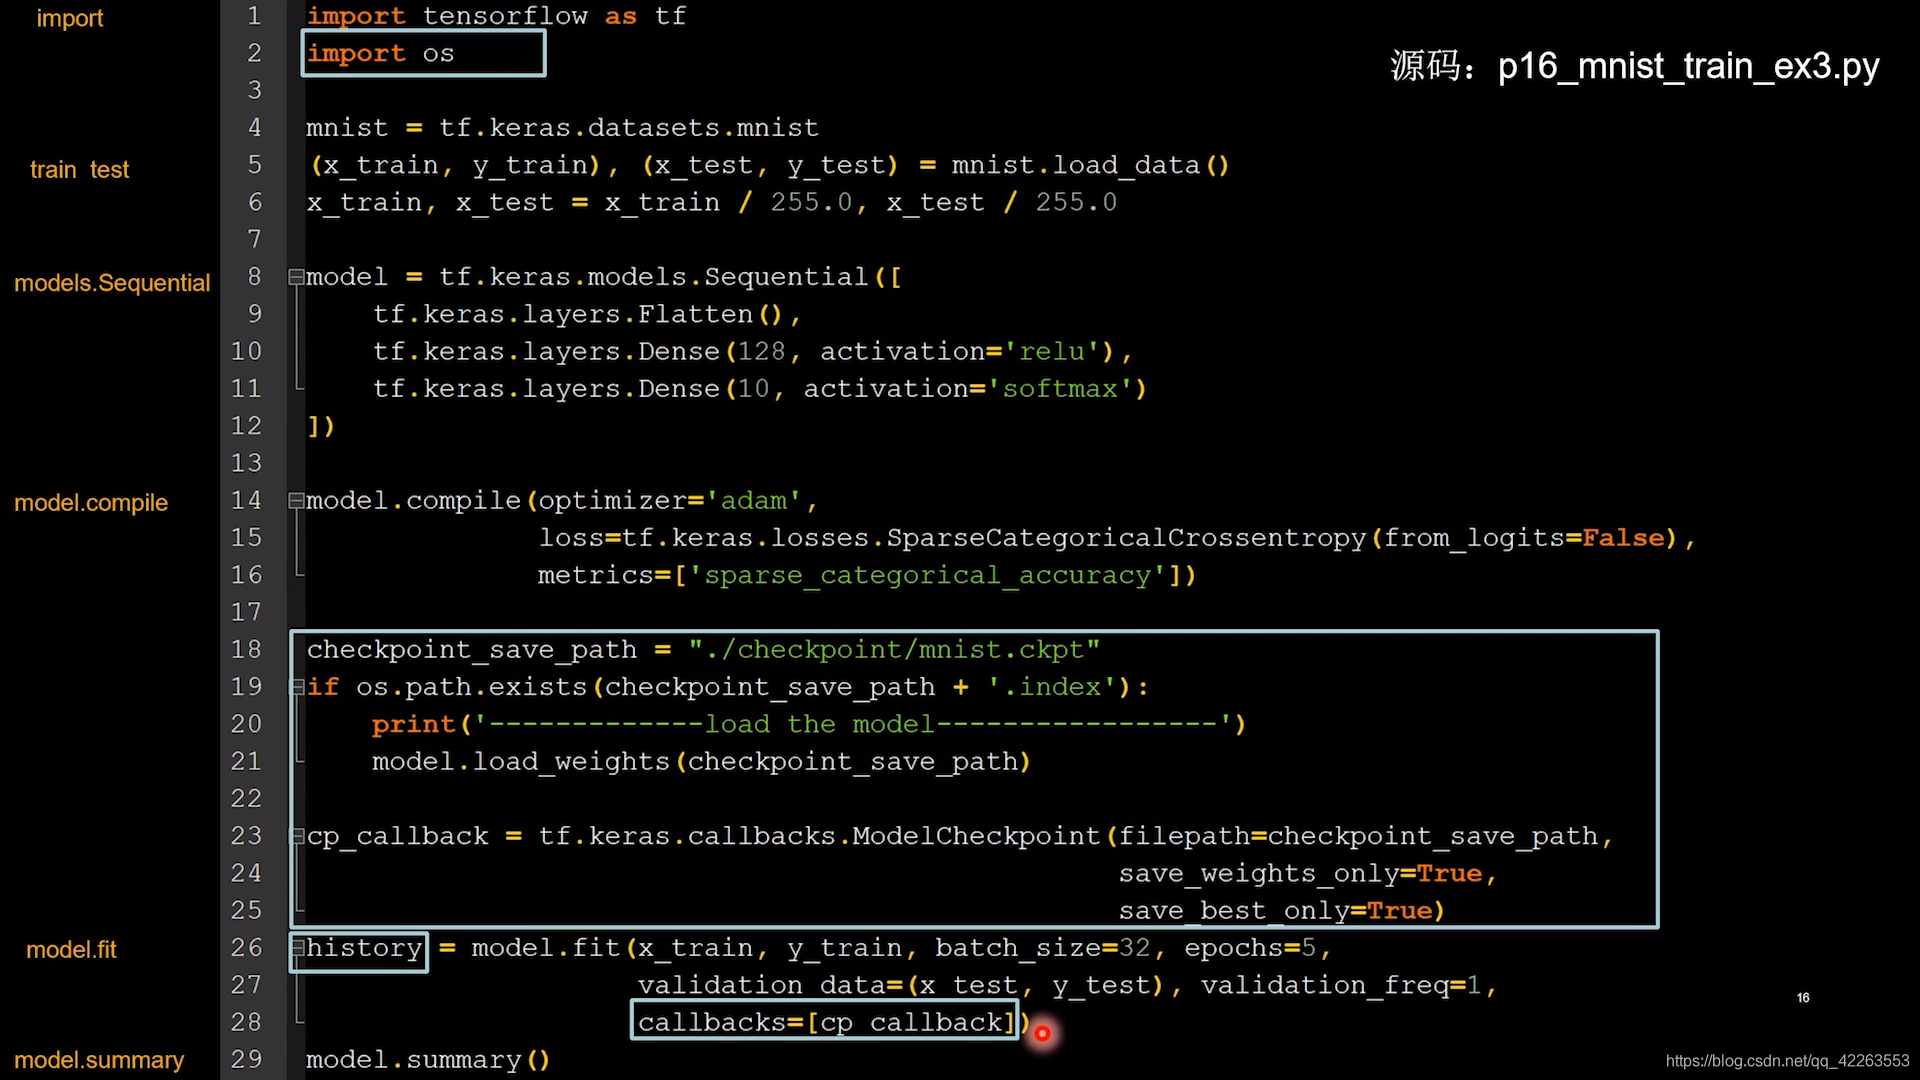Click the 'history' variable on line 26
The height and width of the screenshot is (1080, 1920).
pyautogui.click(x=363, y=947)
